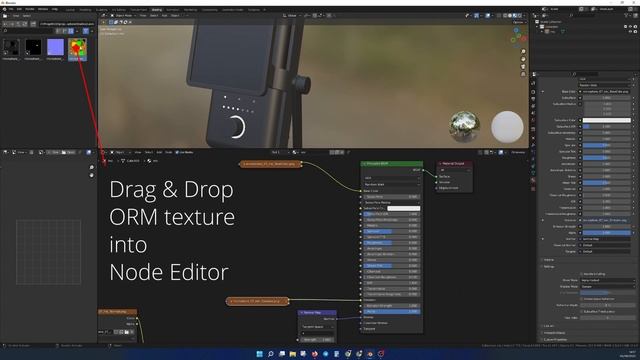Click the file browser path field
The height and width of the screenshot is (360, 640).
point(67,24)
